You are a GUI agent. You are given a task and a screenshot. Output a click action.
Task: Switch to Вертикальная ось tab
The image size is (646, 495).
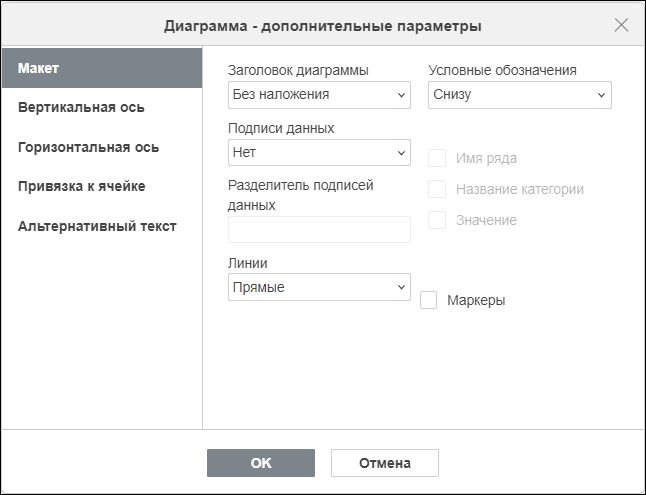click(x=102, y=108)
